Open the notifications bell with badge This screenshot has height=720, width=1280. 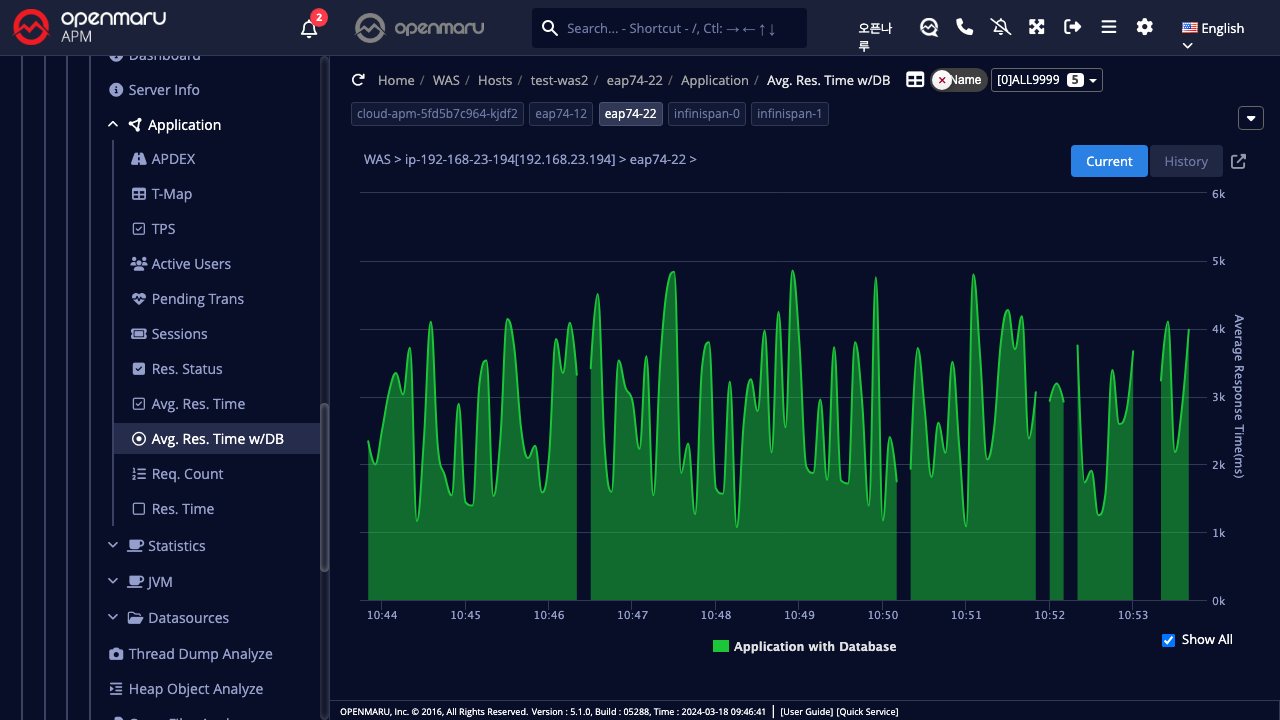(310, 28)
